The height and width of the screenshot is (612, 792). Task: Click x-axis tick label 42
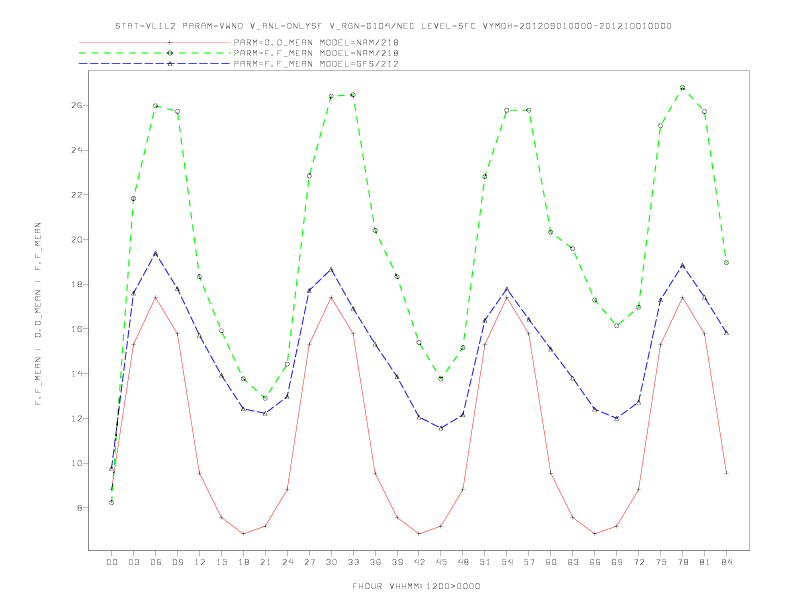419,562
